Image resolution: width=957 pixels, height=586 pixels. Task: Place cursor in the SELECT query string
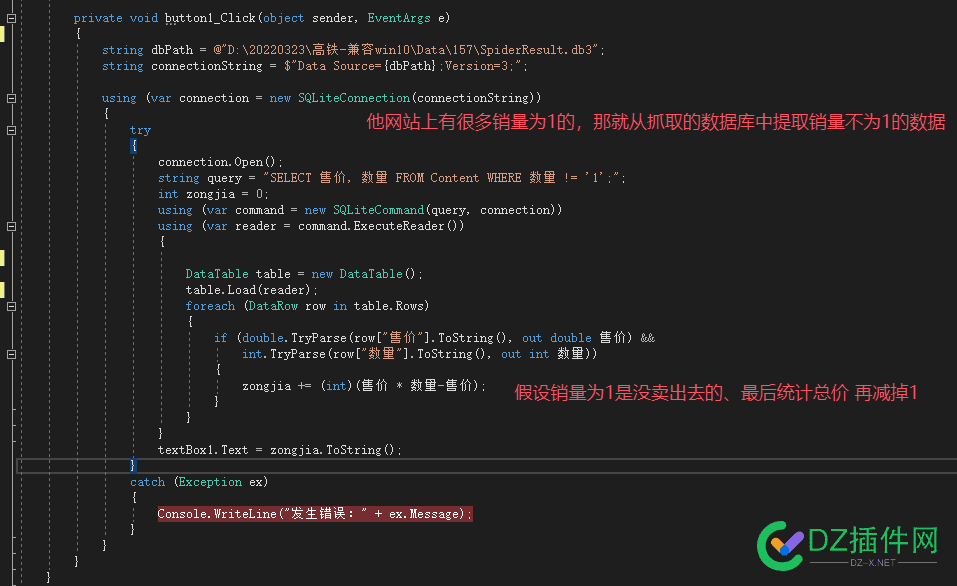[x=444, y=178]
